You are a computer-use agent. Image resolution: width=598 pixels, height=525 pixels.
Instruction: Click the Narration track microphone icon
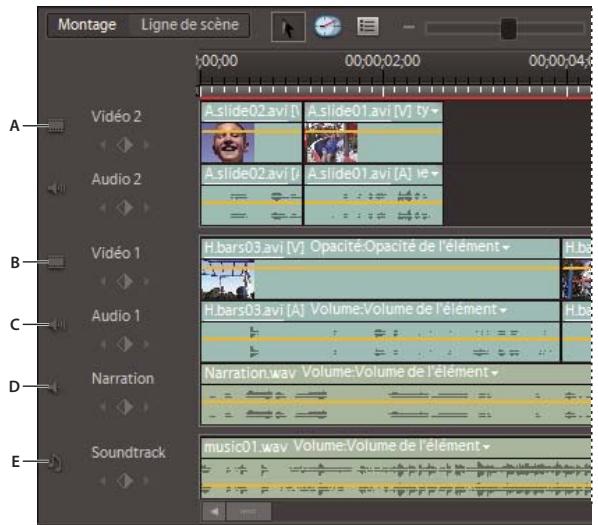point(54,387)
